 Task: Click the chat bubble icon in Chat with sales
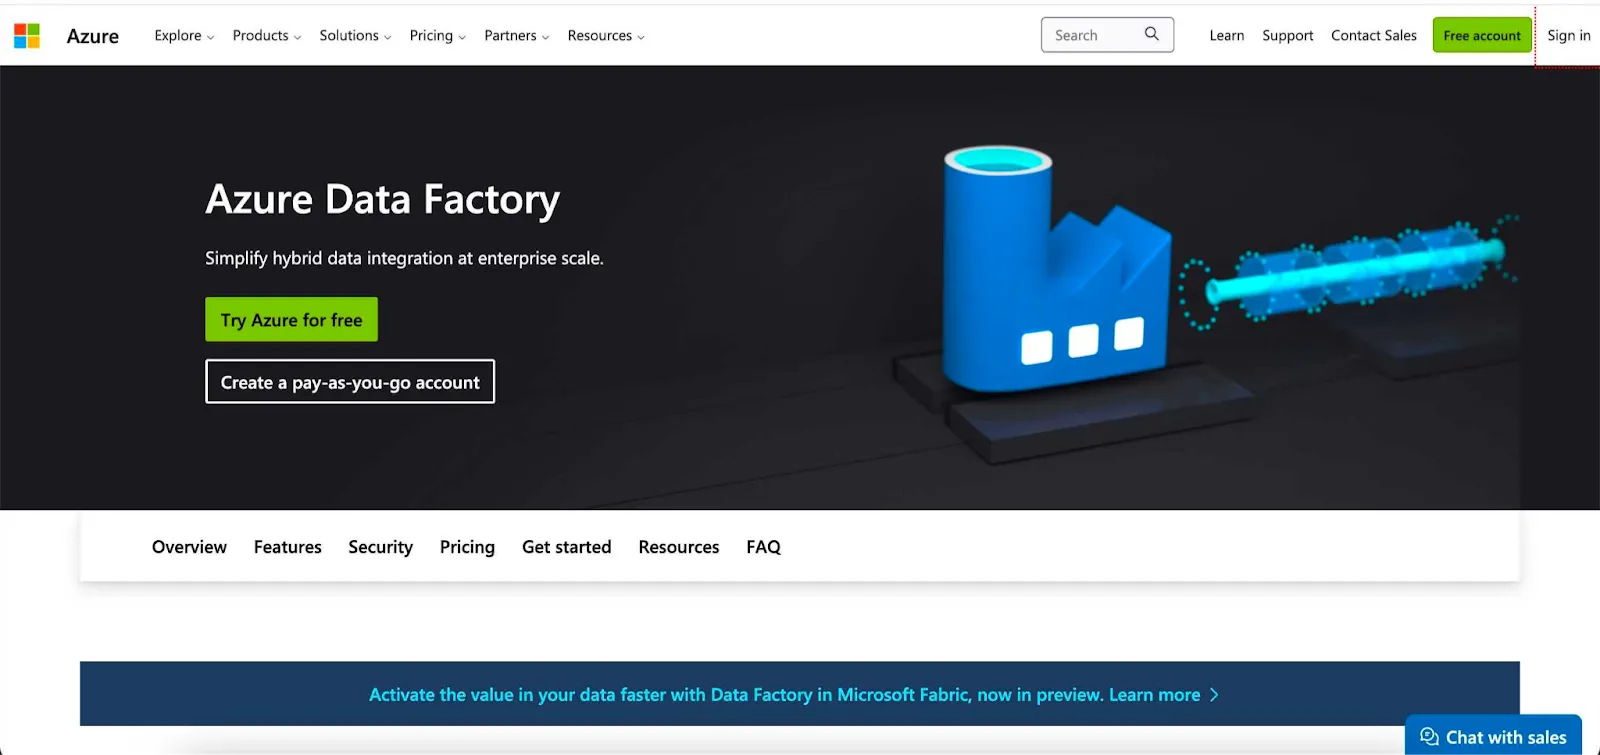[1429, 737]
